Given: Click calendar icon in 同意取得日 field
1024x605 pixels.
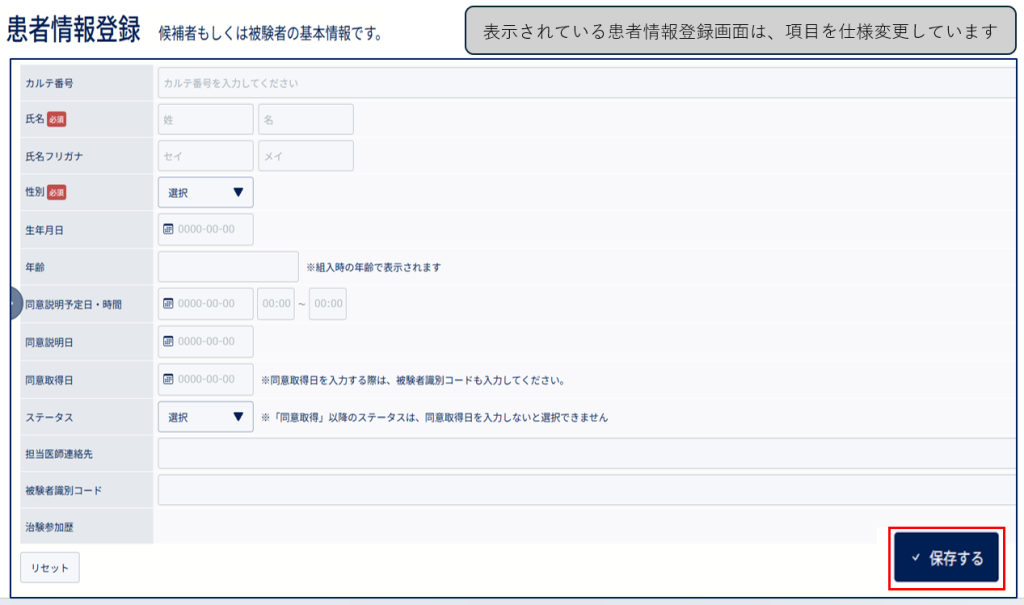Looking at the screenshot, I should (168, 379).
